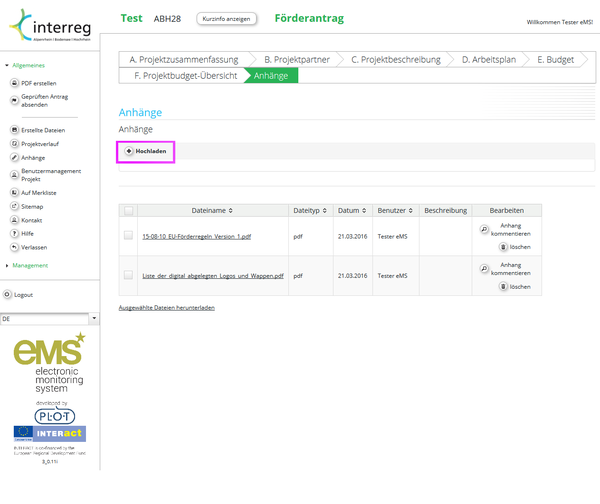Click the Hochladen upload button
600x504 pixels.
tap(146, 151)
